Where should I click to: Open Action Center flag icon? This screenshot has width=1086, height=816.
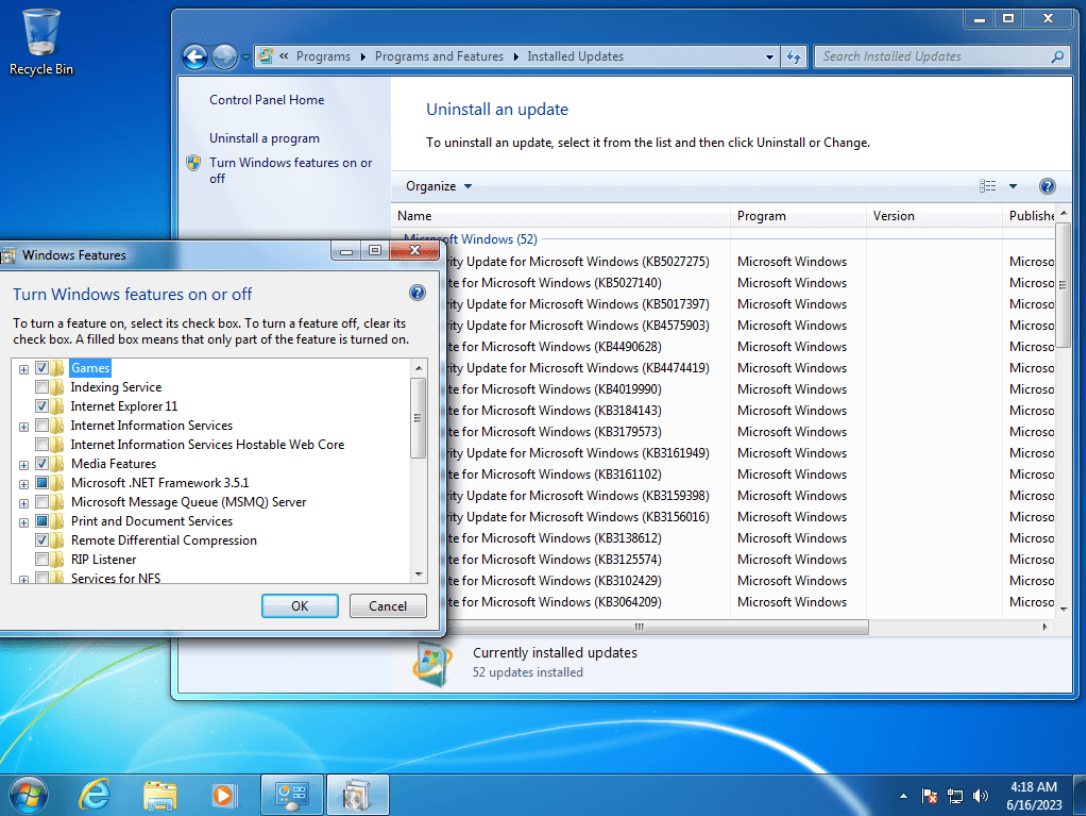click(x=929, y=796)
